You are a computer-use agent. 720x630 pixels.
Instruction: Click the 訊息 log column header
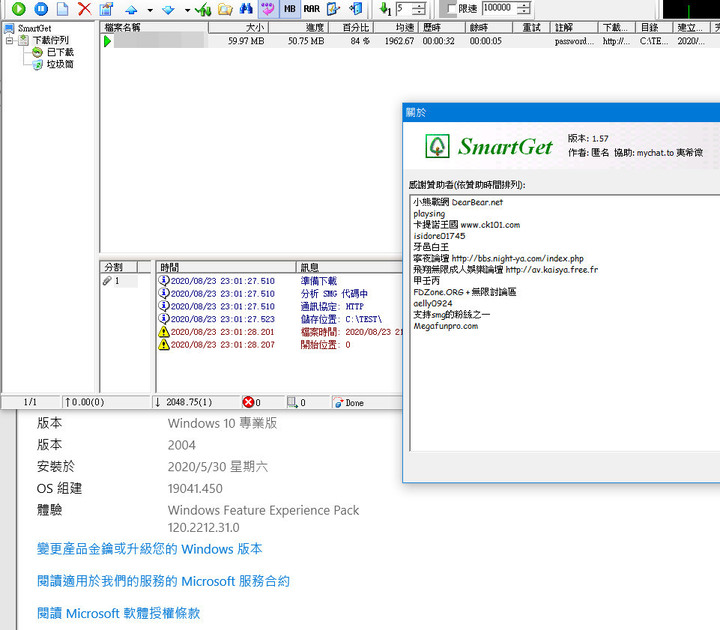(349, 267)
